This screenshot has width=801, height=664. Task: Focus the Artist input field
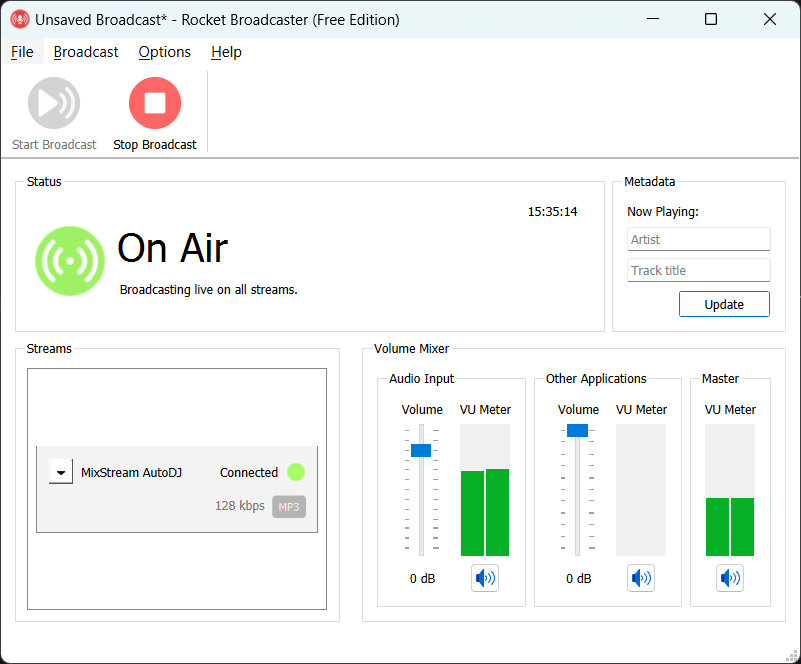point(698,239)
